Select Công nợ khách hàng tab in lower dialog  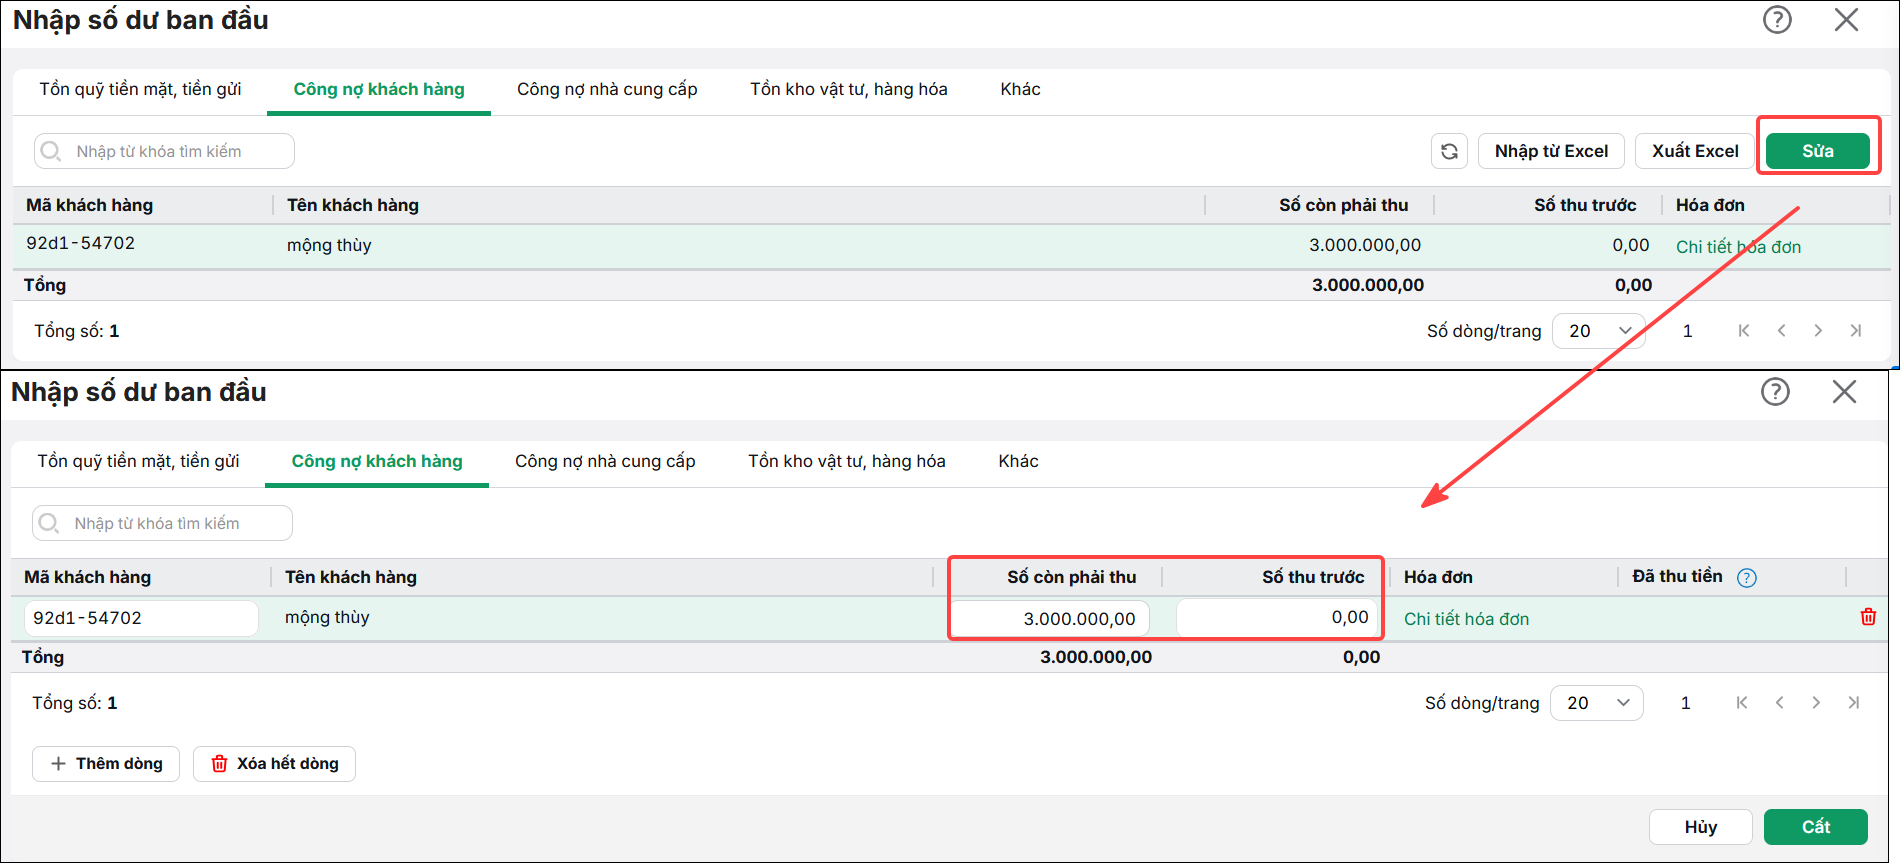point(377,461)
